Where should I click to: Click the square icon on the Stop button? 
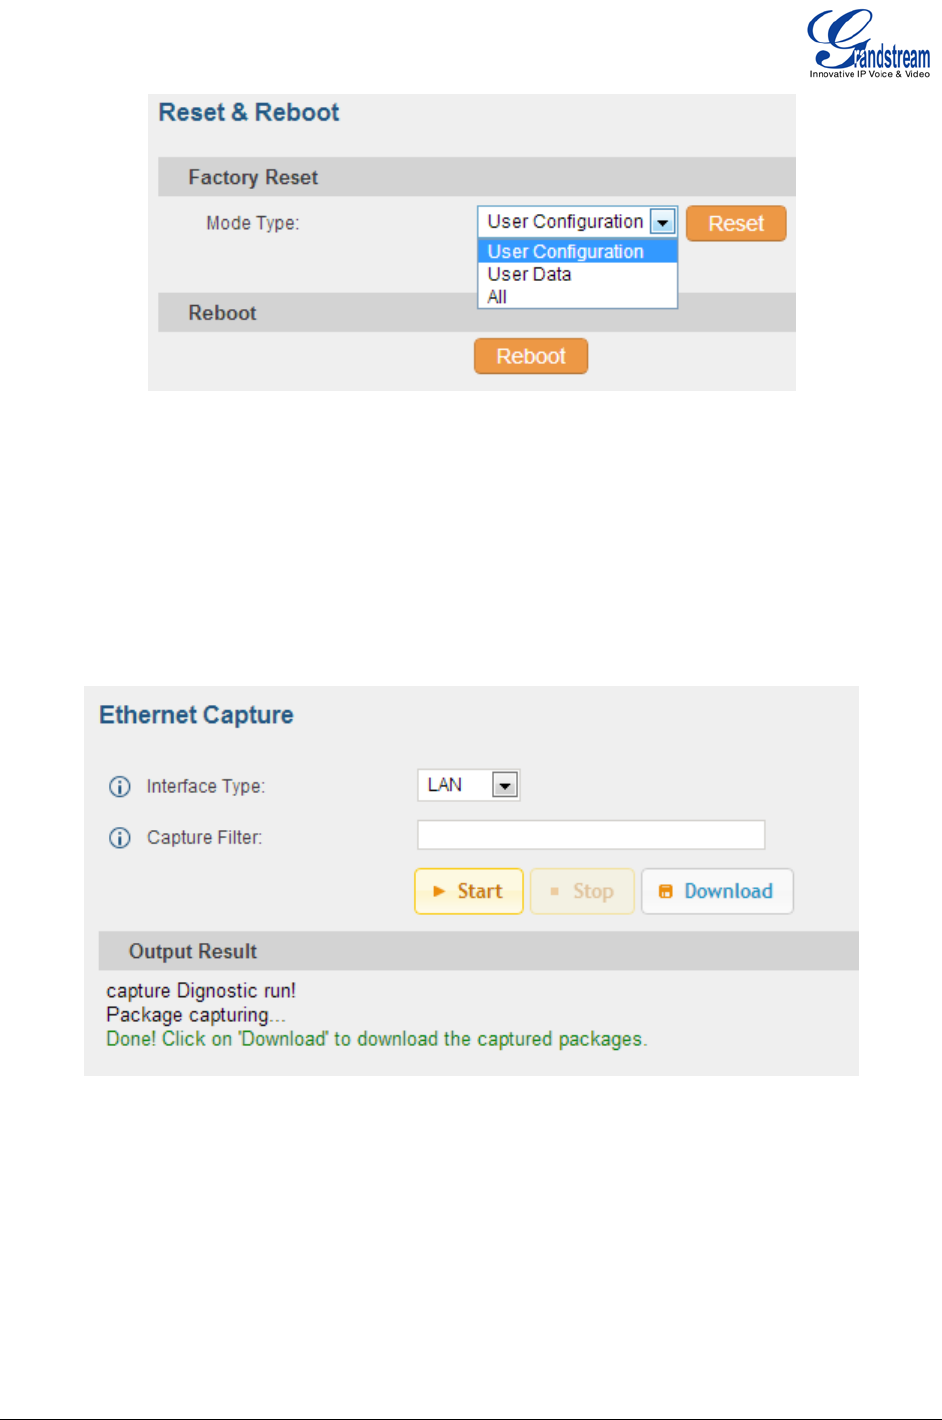pyautogui.click(x=554, y=891)
